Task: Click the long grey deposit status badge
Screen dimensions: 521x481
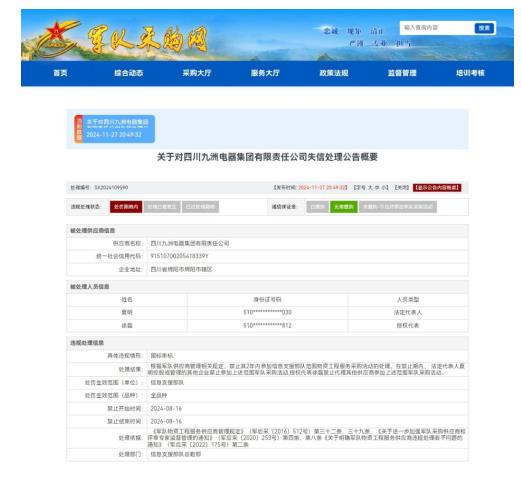Action: (x=398, y=207)
